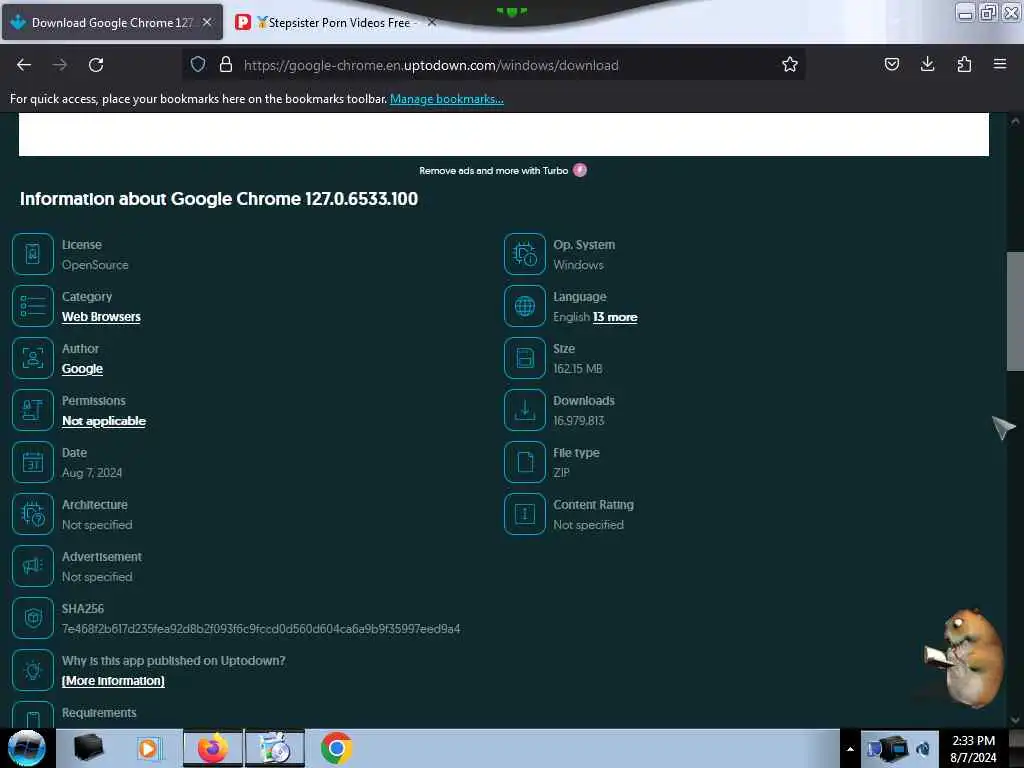1024x768 pixels.
Task: Click the Size disk icon
Action: (524, 358)
